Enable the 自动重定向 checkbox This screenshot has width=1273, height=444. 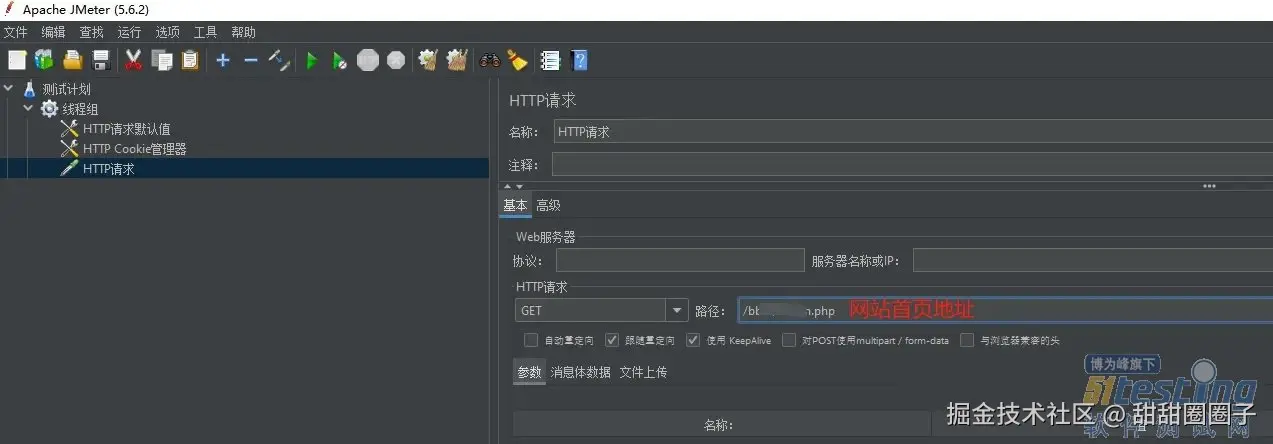click(x=531, y=340)
